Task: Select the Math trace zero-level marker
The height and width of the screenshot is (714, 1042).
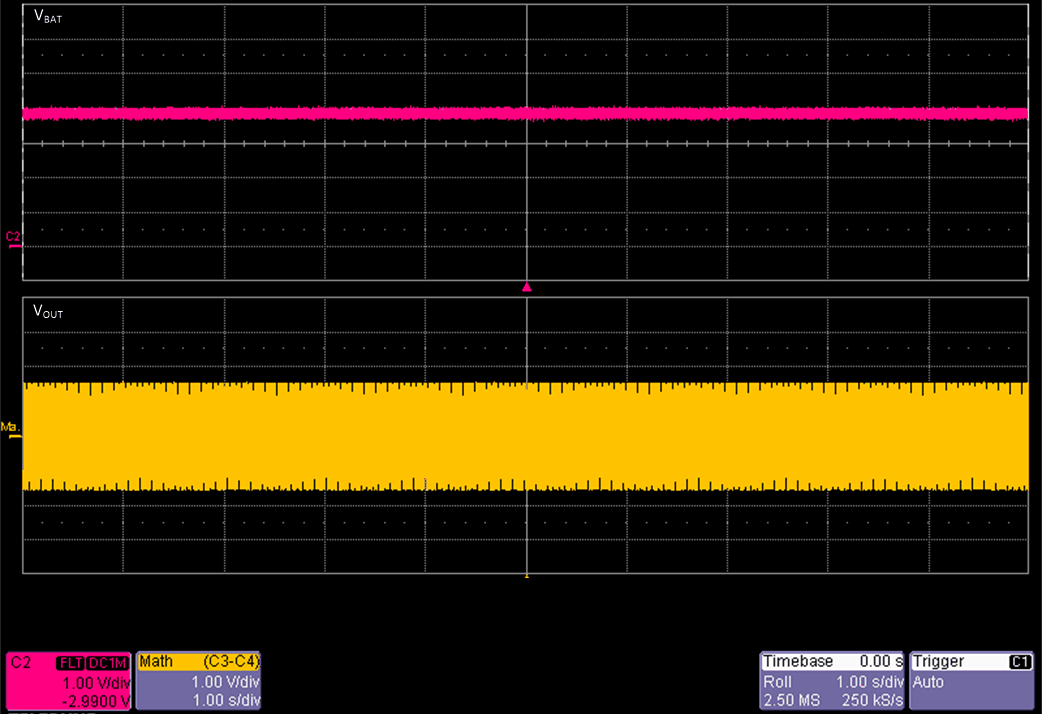Action: 11,430
